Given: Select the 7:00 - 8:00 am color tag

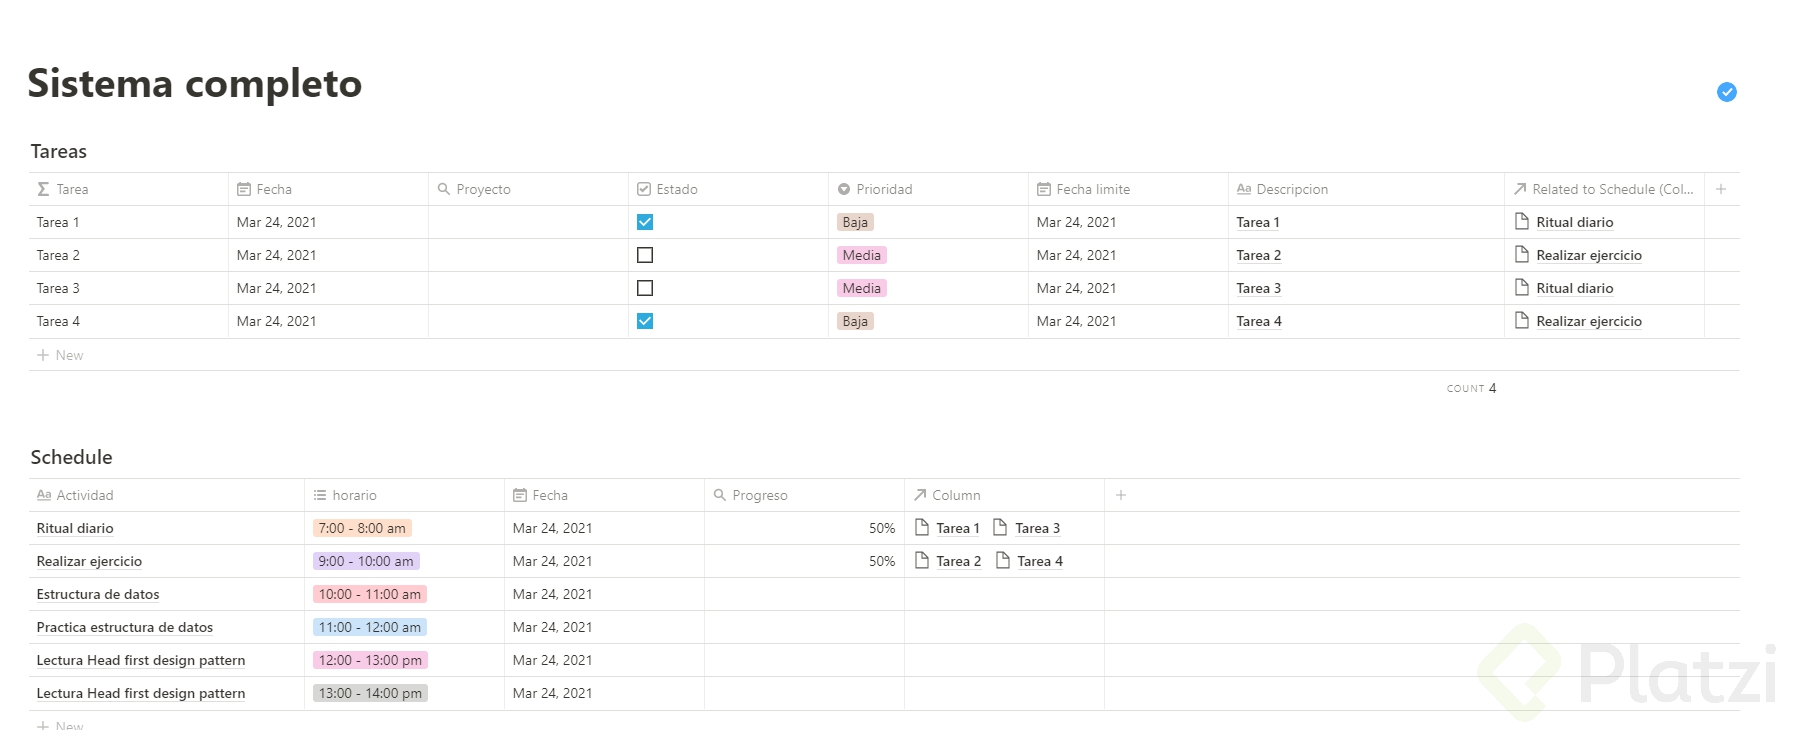Looking at the screenshot, I should 362,528.
